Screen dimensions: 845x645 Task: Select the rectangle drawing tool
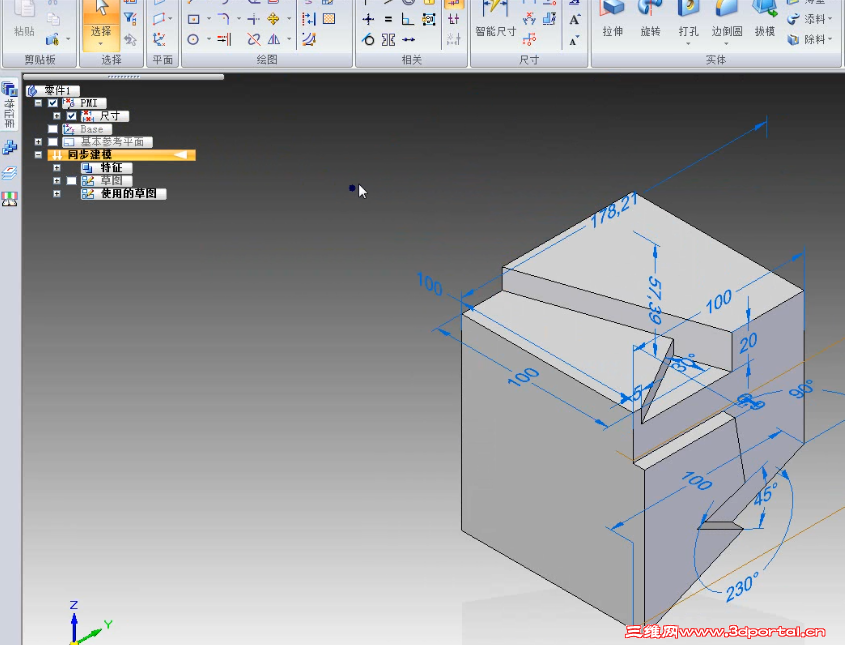[193, 19]
